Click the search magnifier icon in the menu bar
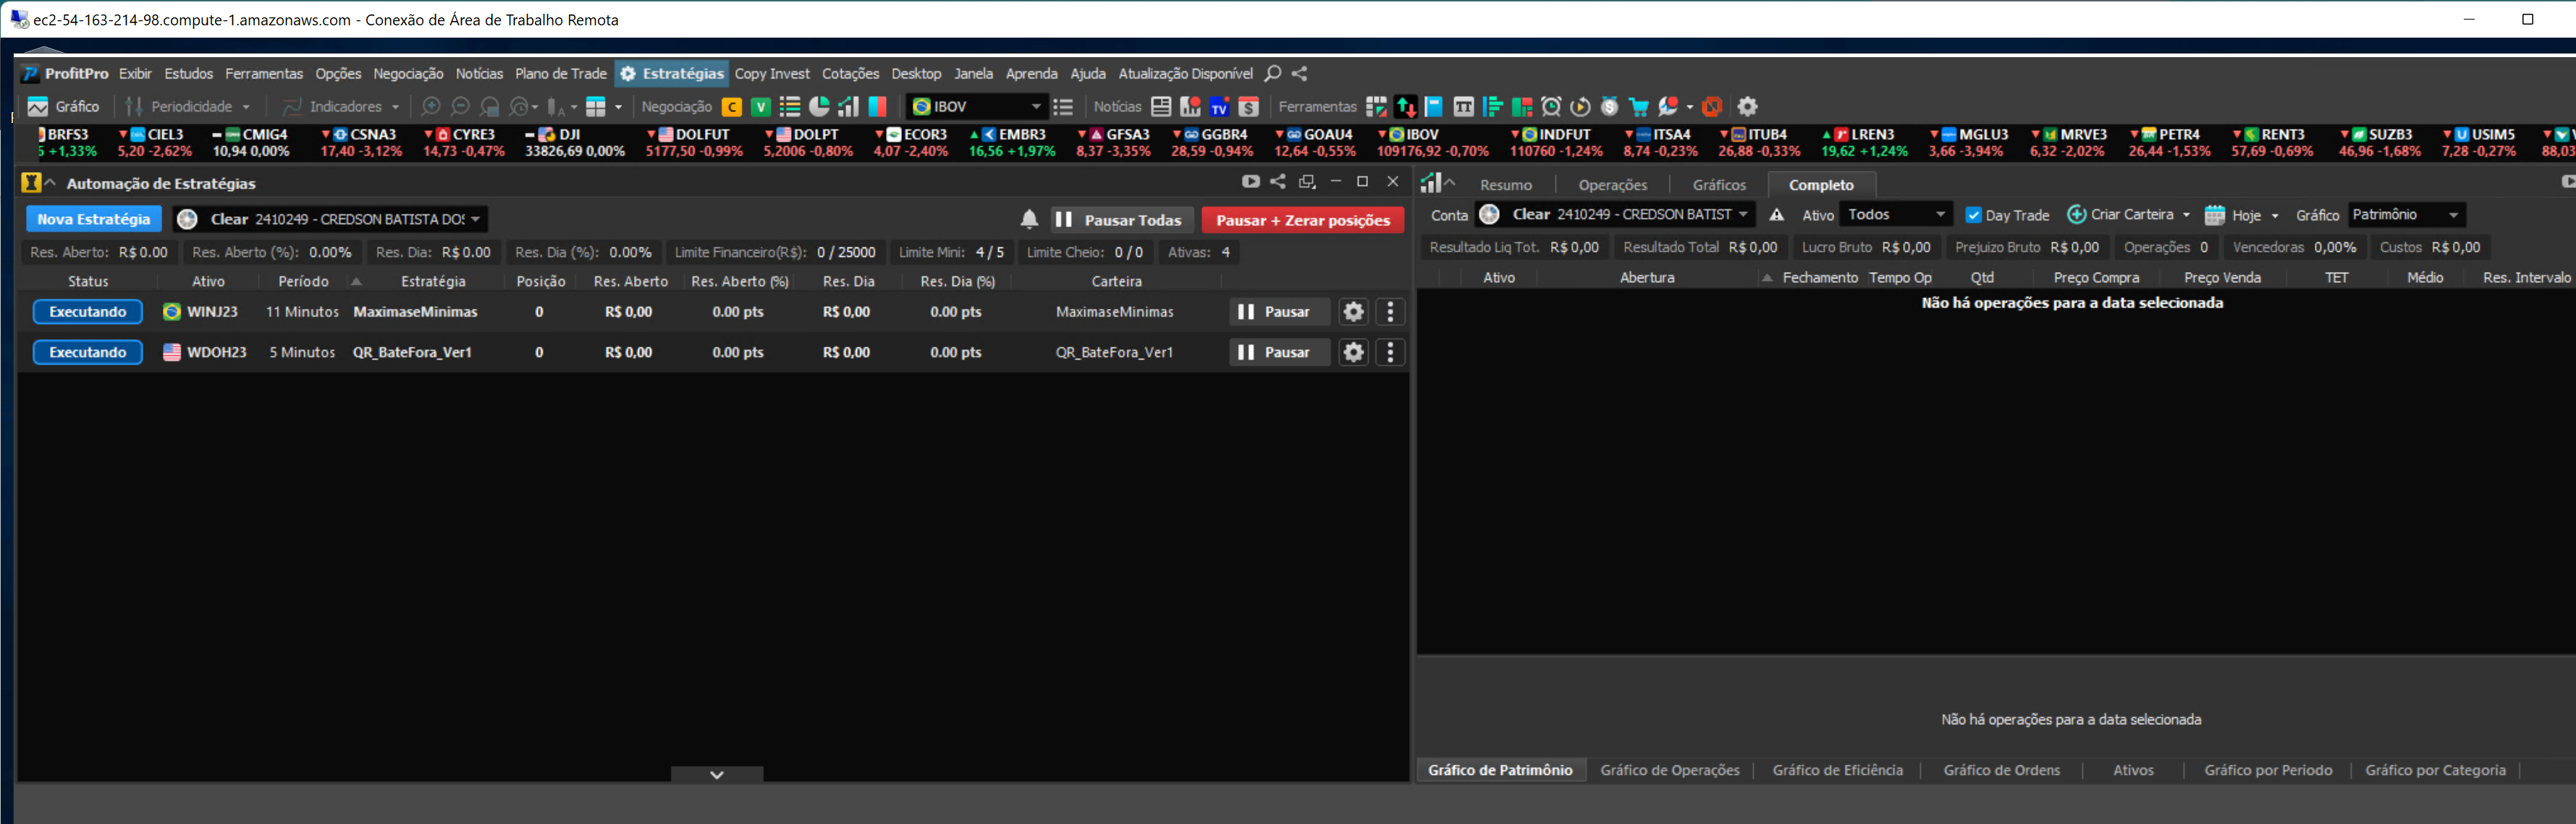This screenshot has height=824, width=2576. coord(1273,73)
